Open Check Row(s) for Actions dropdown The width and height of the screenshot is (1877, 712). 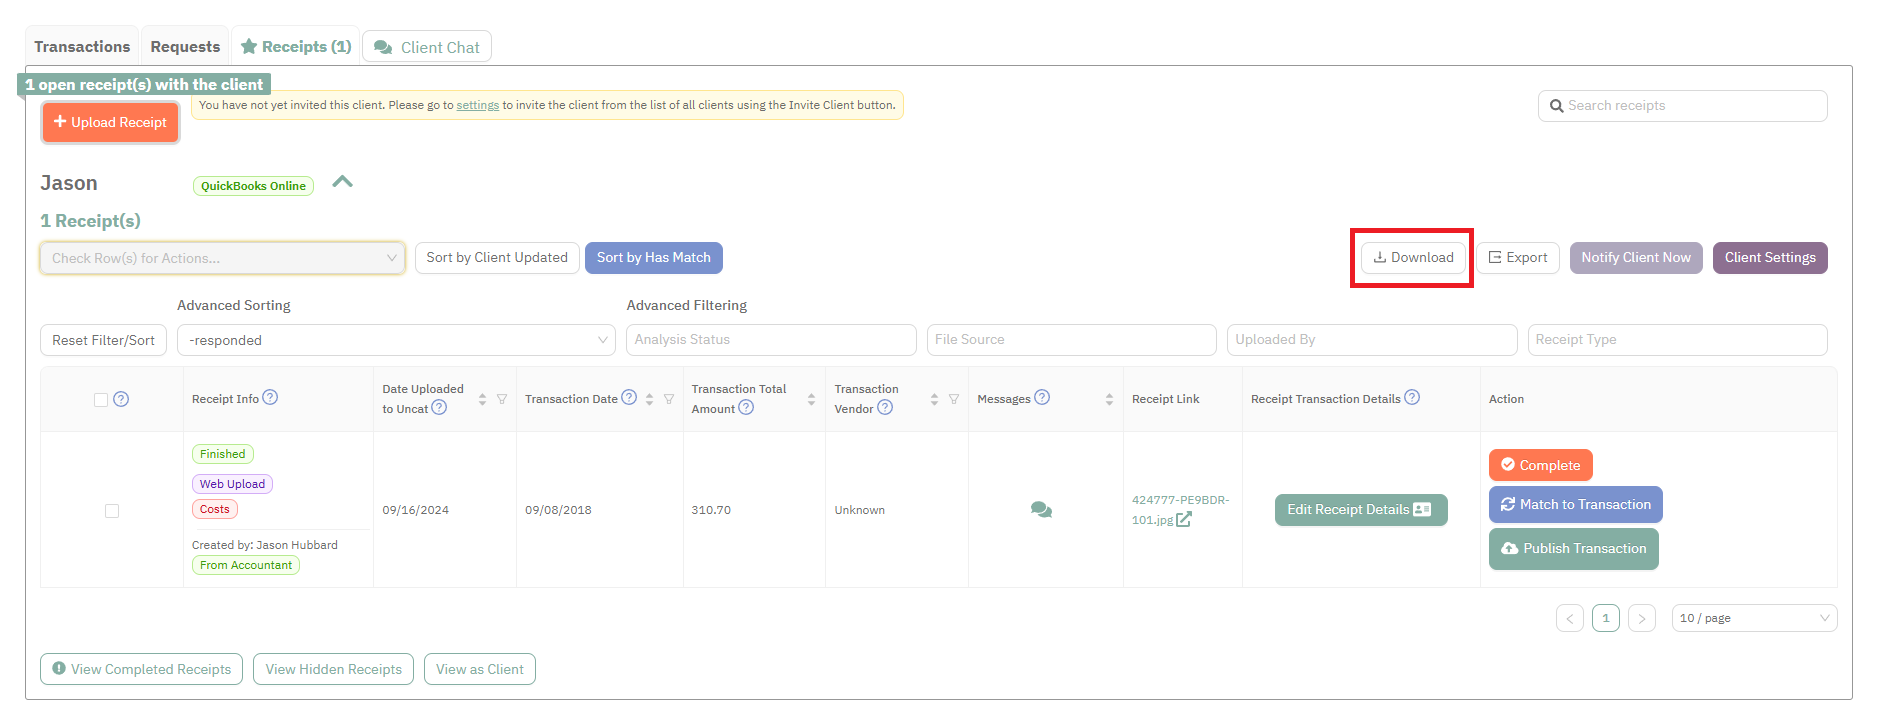pos(222,258)
